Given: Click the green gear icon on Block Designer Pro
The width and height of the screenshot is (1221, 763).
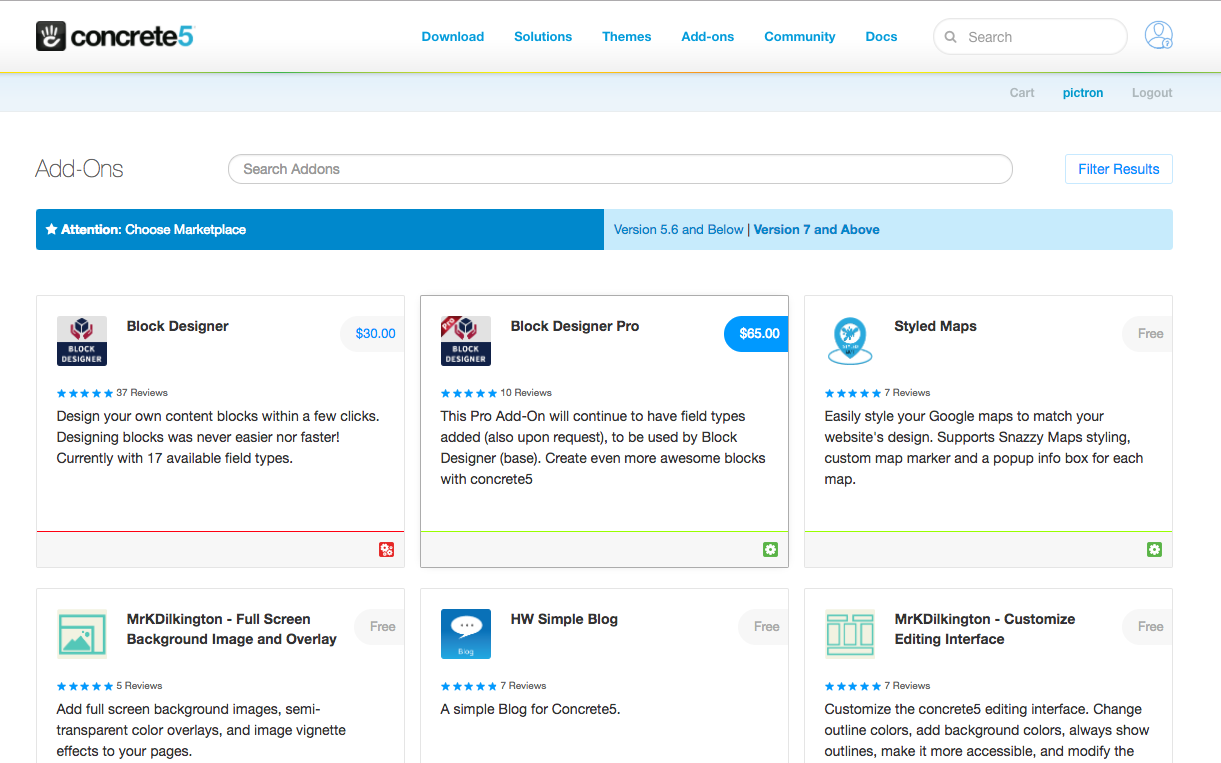Looking at the screenshot, I should pyautogui.click(x=770, y=549).
